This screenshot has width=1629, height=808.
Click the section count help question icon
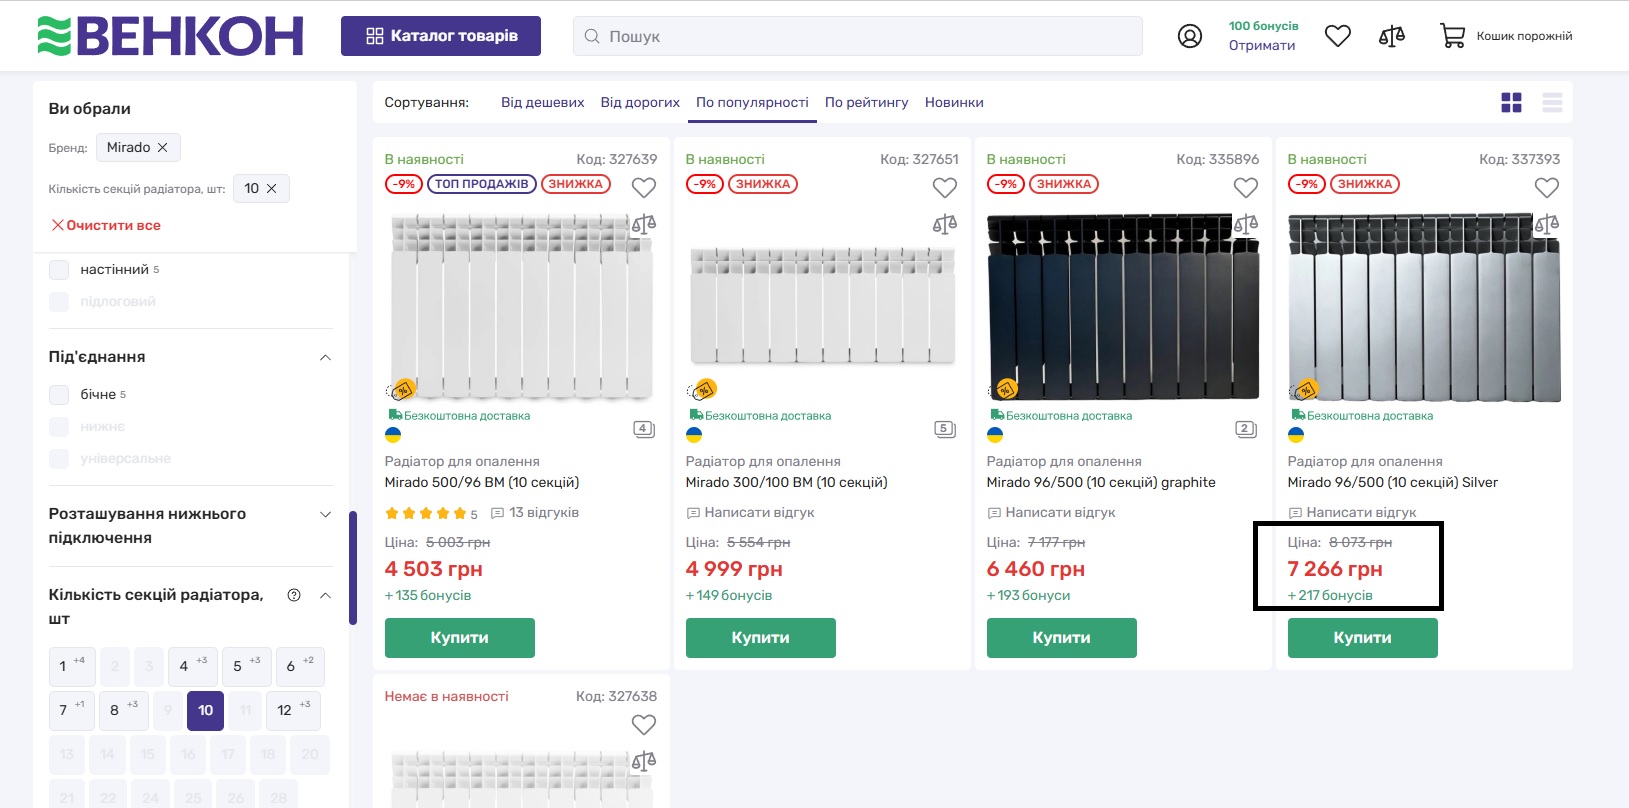[294, 595]
